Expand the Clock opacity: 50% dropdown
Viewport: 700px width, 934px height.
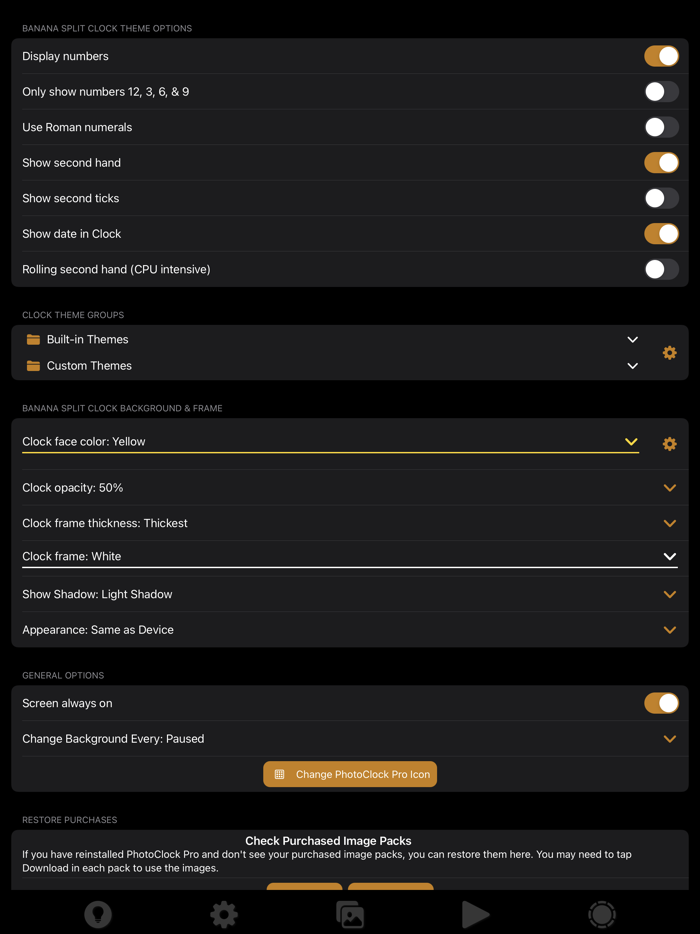[669, 488]
